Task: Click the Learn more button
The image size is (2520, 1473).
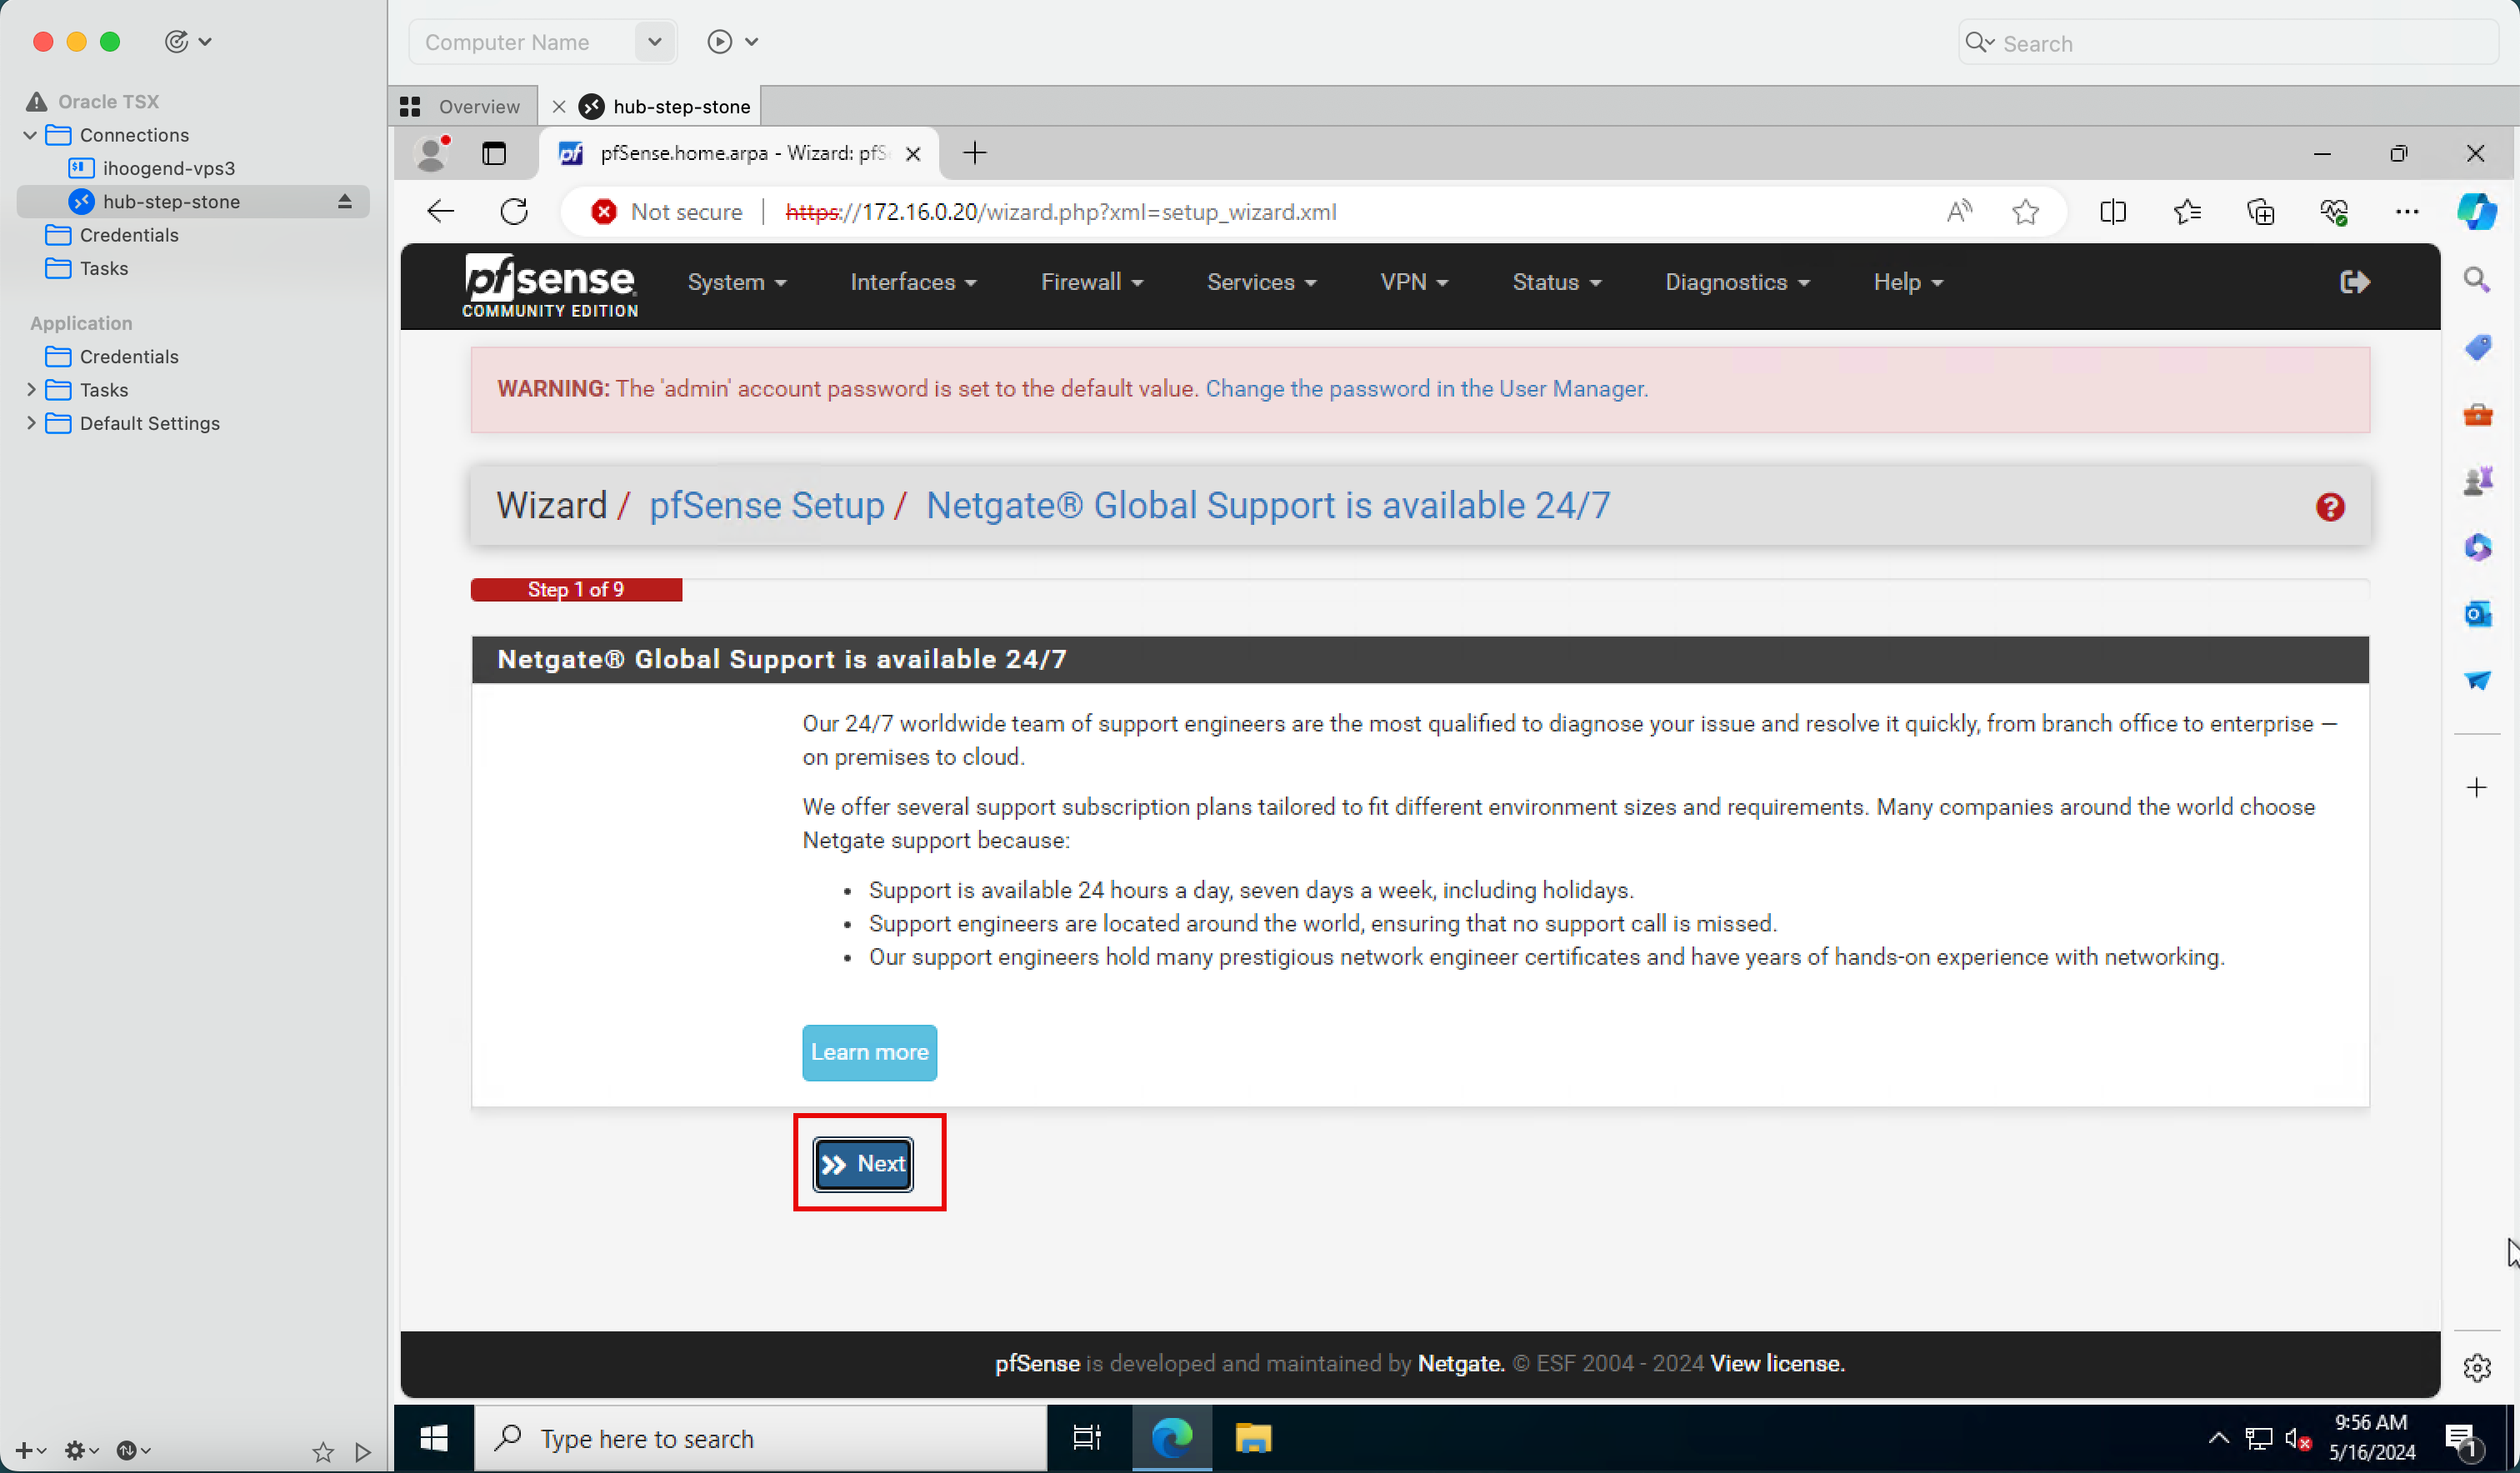Action: pyautogui.click(x=869, y=1052)
